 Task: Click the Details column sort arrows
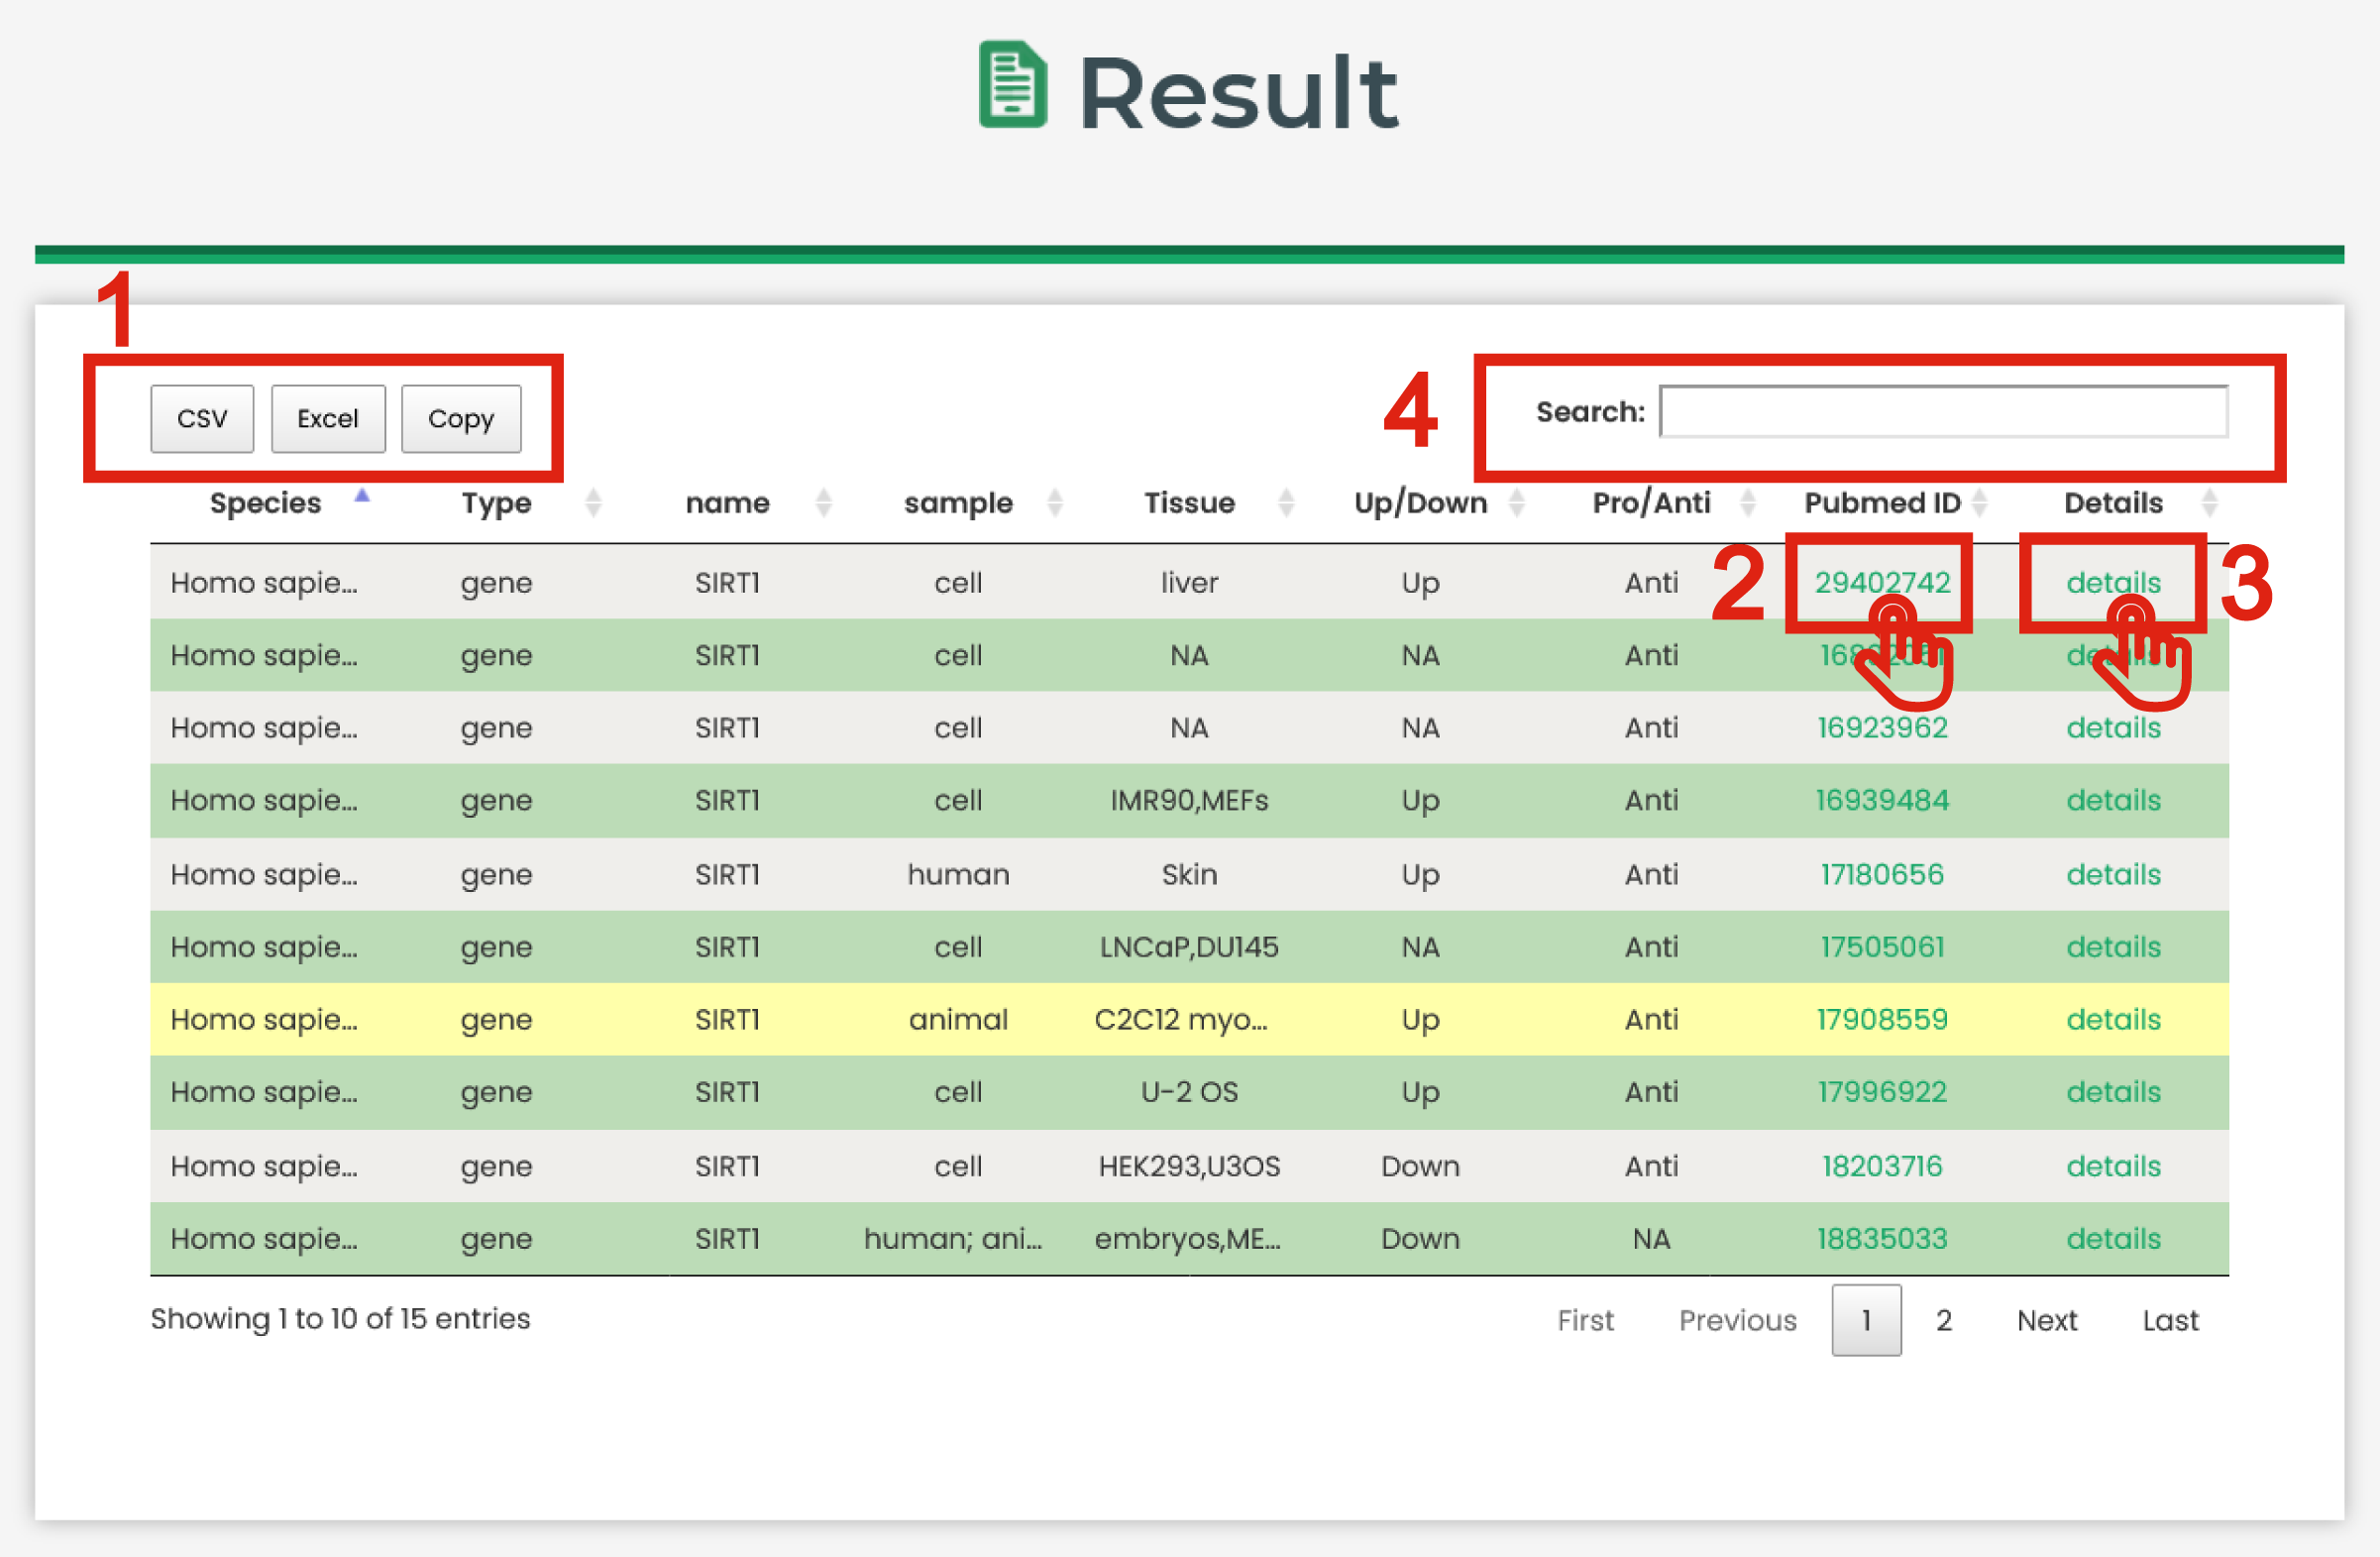[x=2210, y=502]
